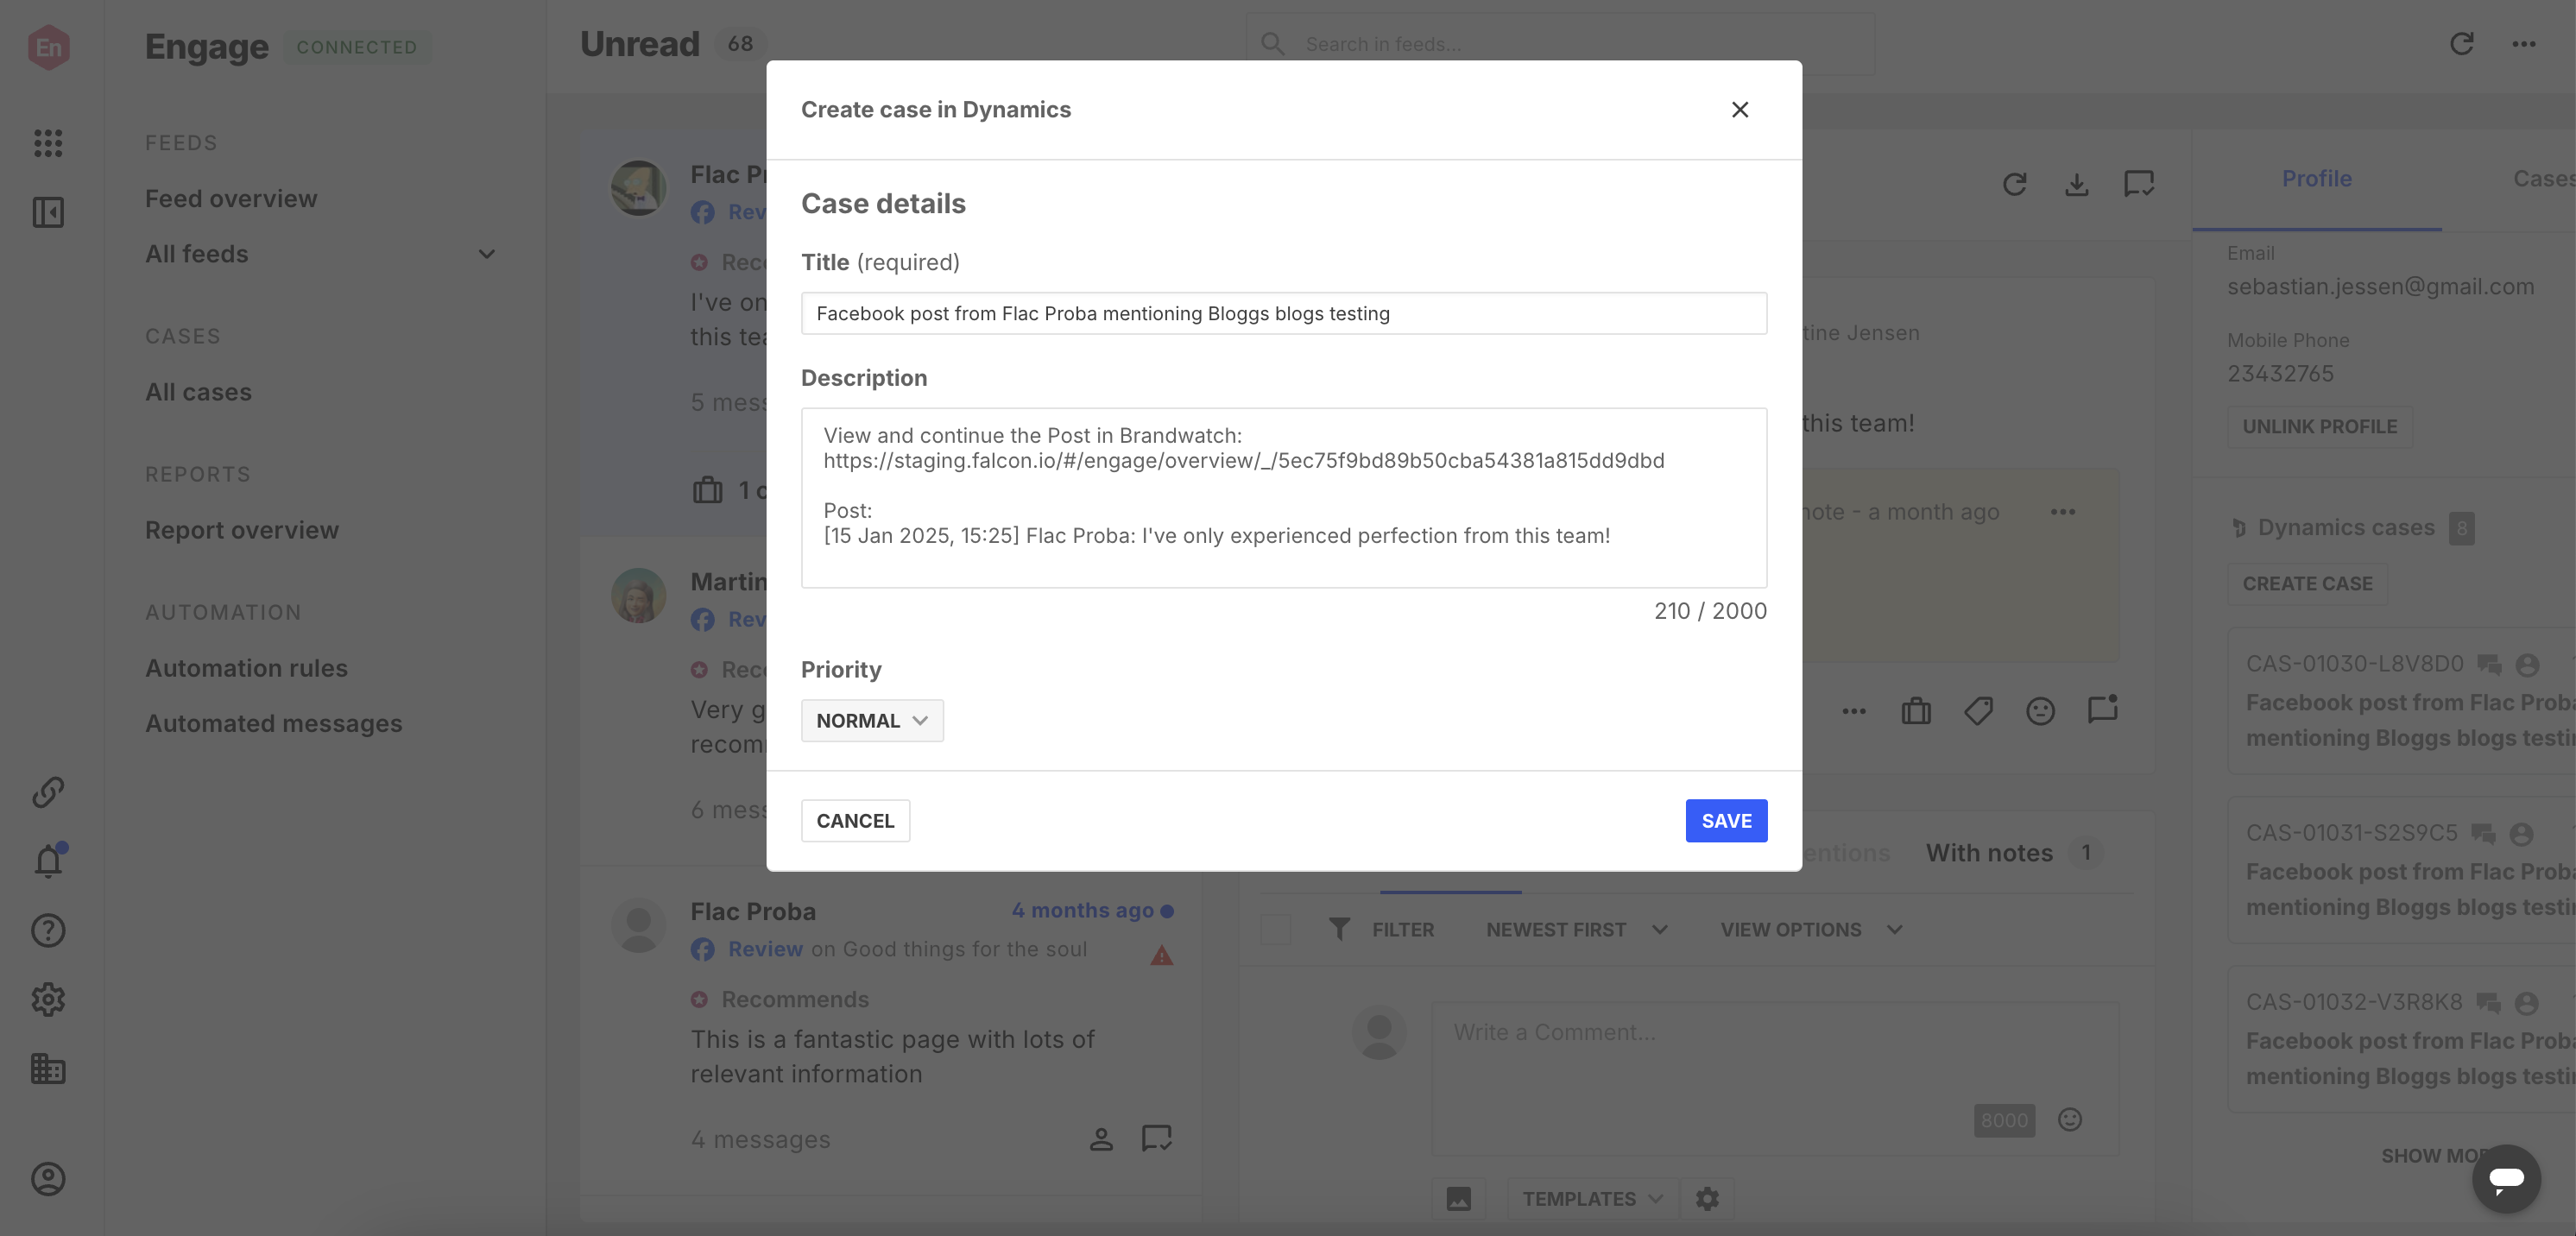2576x1236 pixels.
Task: Click the Engage logo icon
Action: [x=48, y=47]
